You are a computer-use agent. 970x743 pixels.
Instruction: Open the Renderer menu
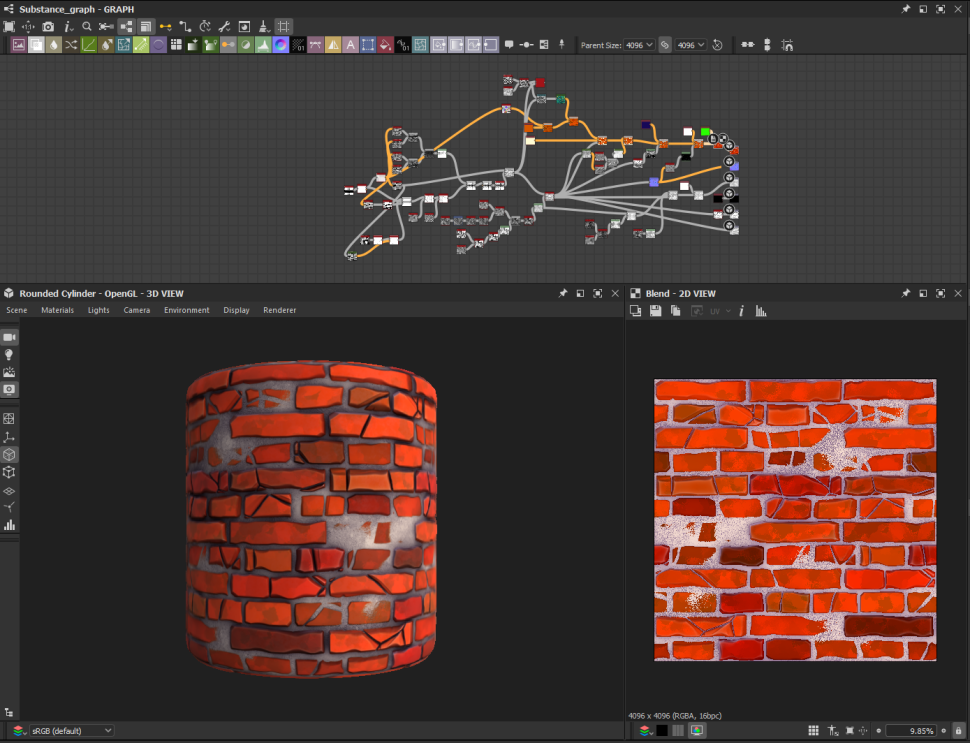click(280, 310)
